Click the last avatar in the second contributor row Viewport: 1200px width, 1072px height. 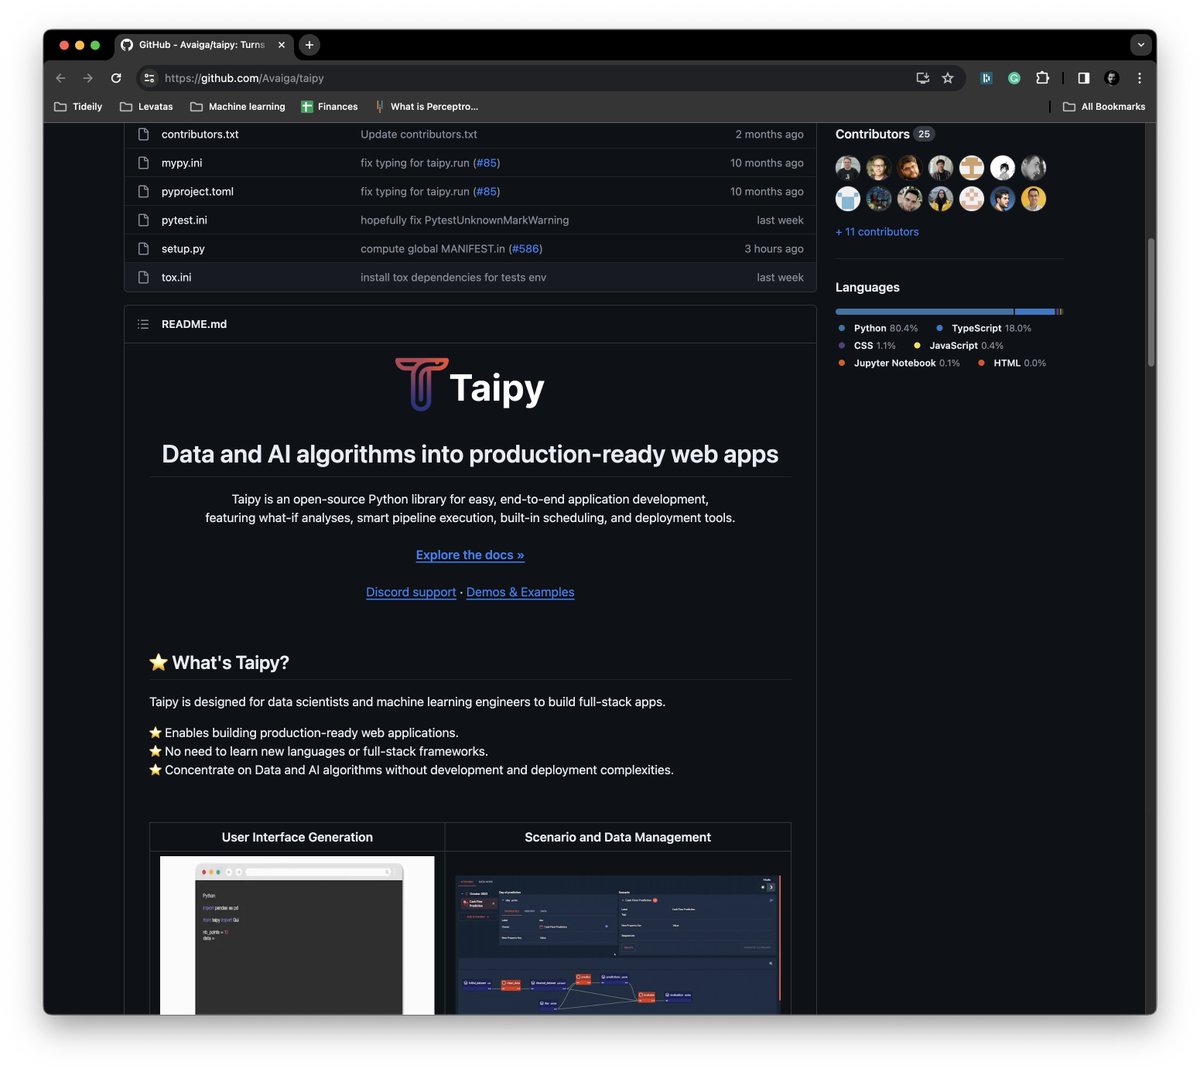[1034, 199]
